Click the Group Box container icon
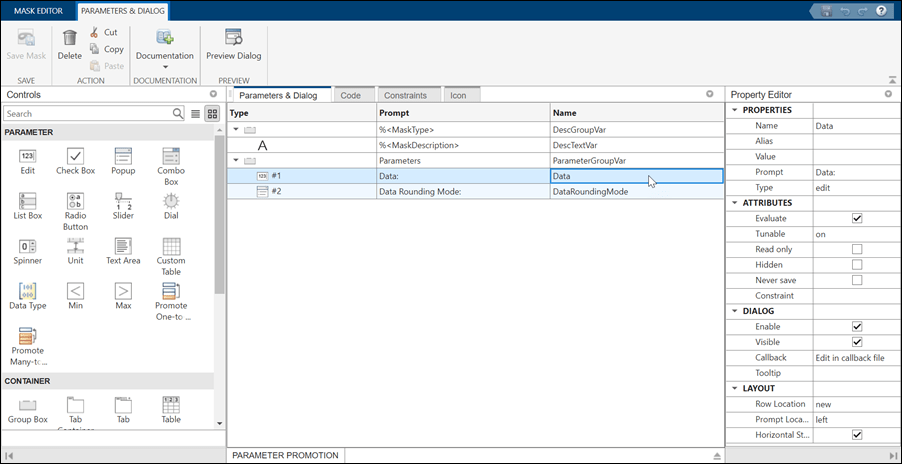The width and height of the screenshot is (902, 464). [28, 405]
